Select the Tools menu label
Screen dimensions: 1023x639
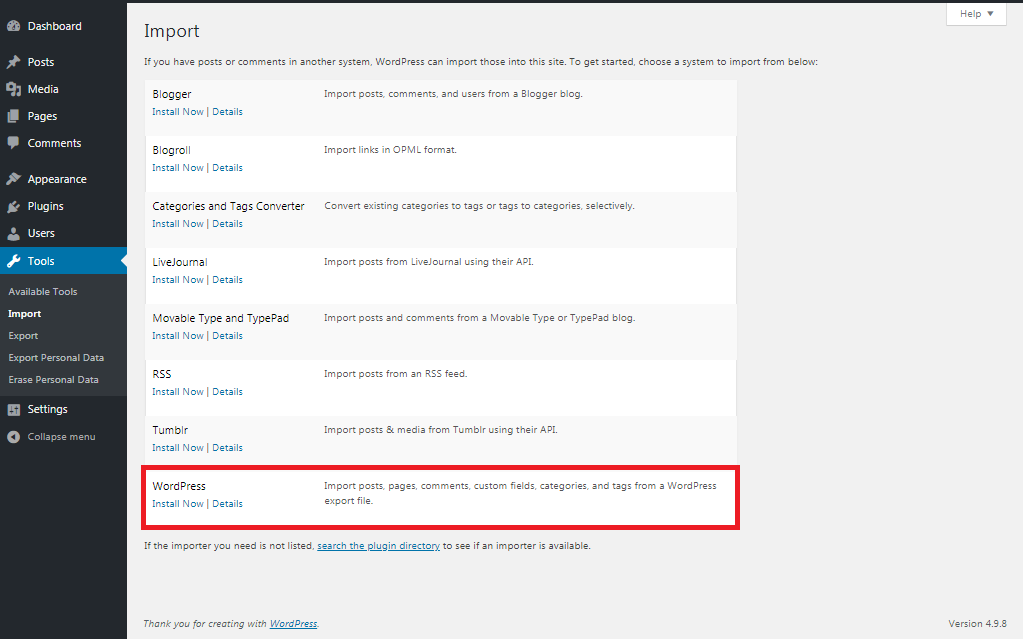pos(40,261)
